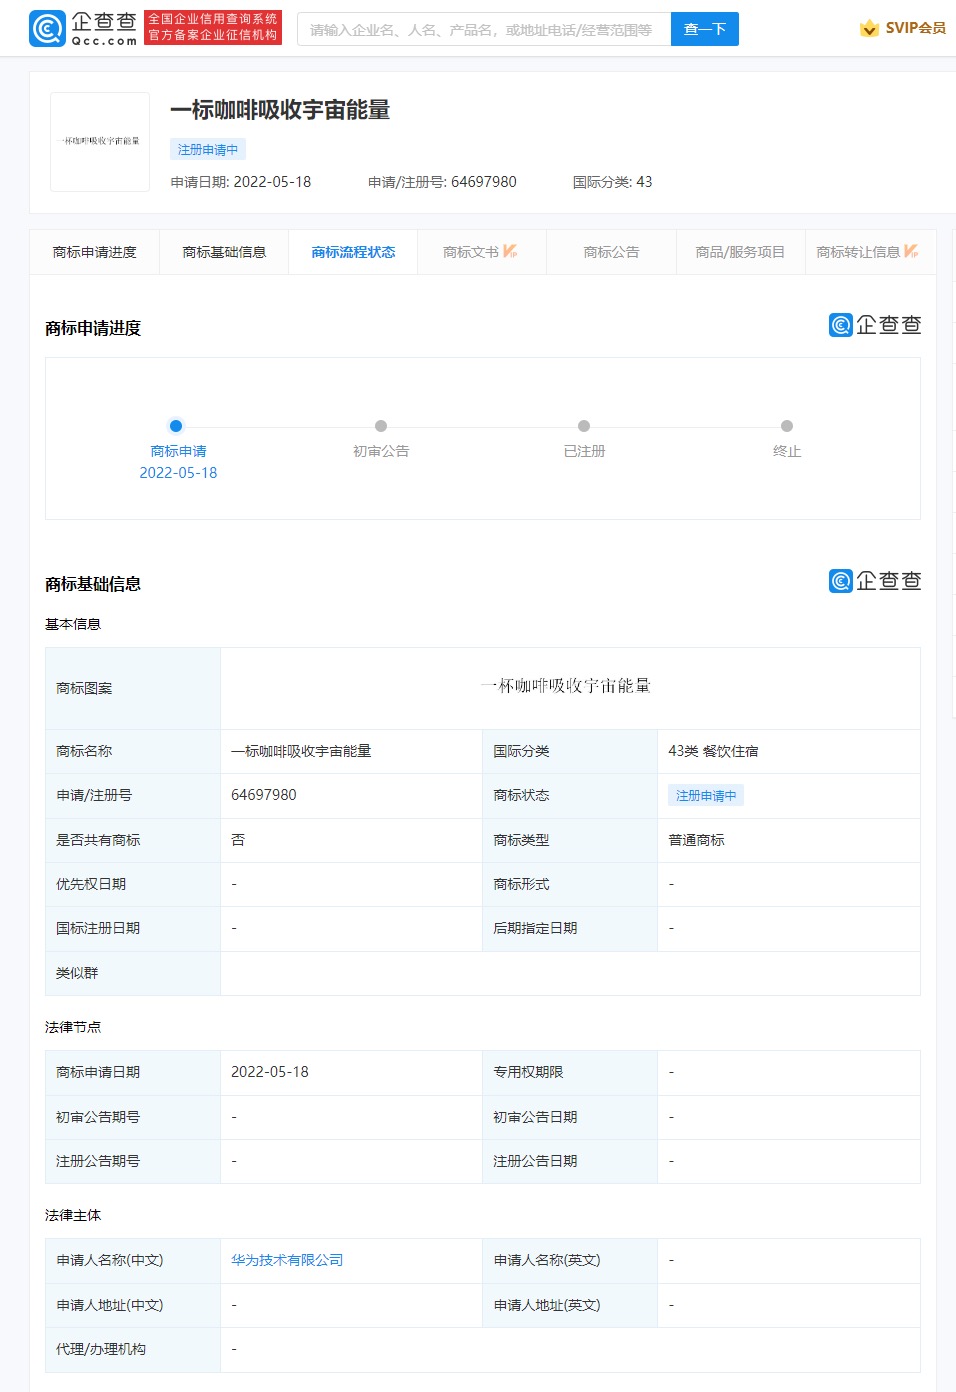Screen dimensions: 956x1392
Task: Click the 已注册 progress step dot
Action: tap(584, 426)
